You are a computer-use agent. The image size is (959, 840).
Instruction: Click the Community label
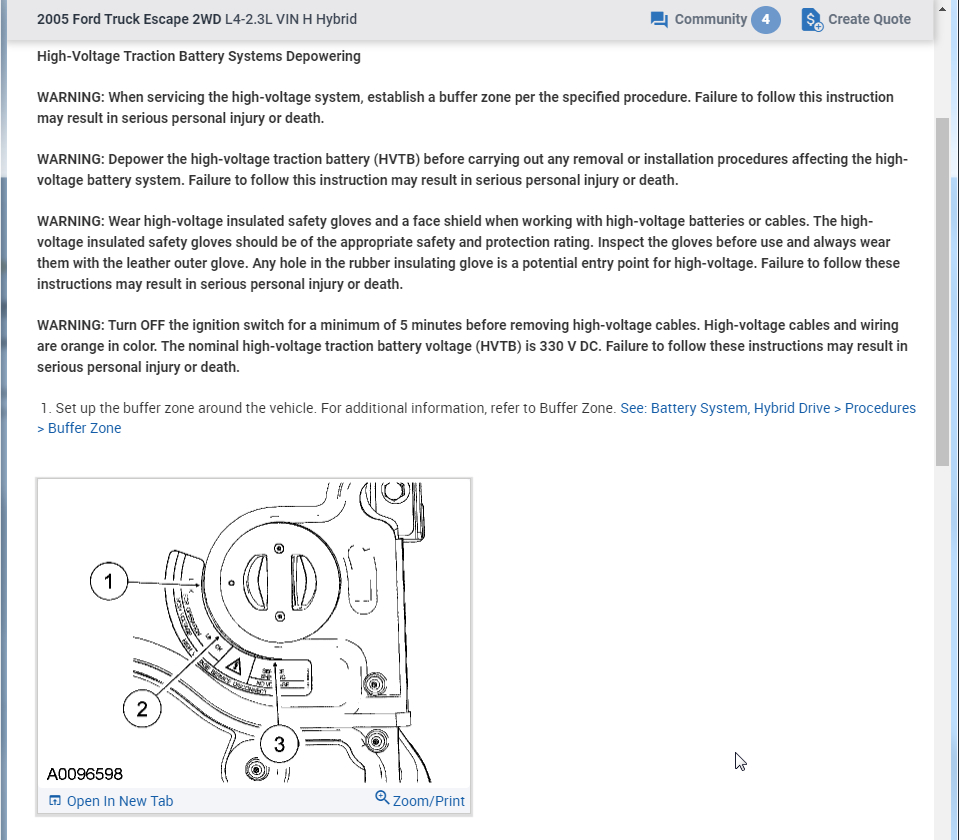(x=711, y=20)
